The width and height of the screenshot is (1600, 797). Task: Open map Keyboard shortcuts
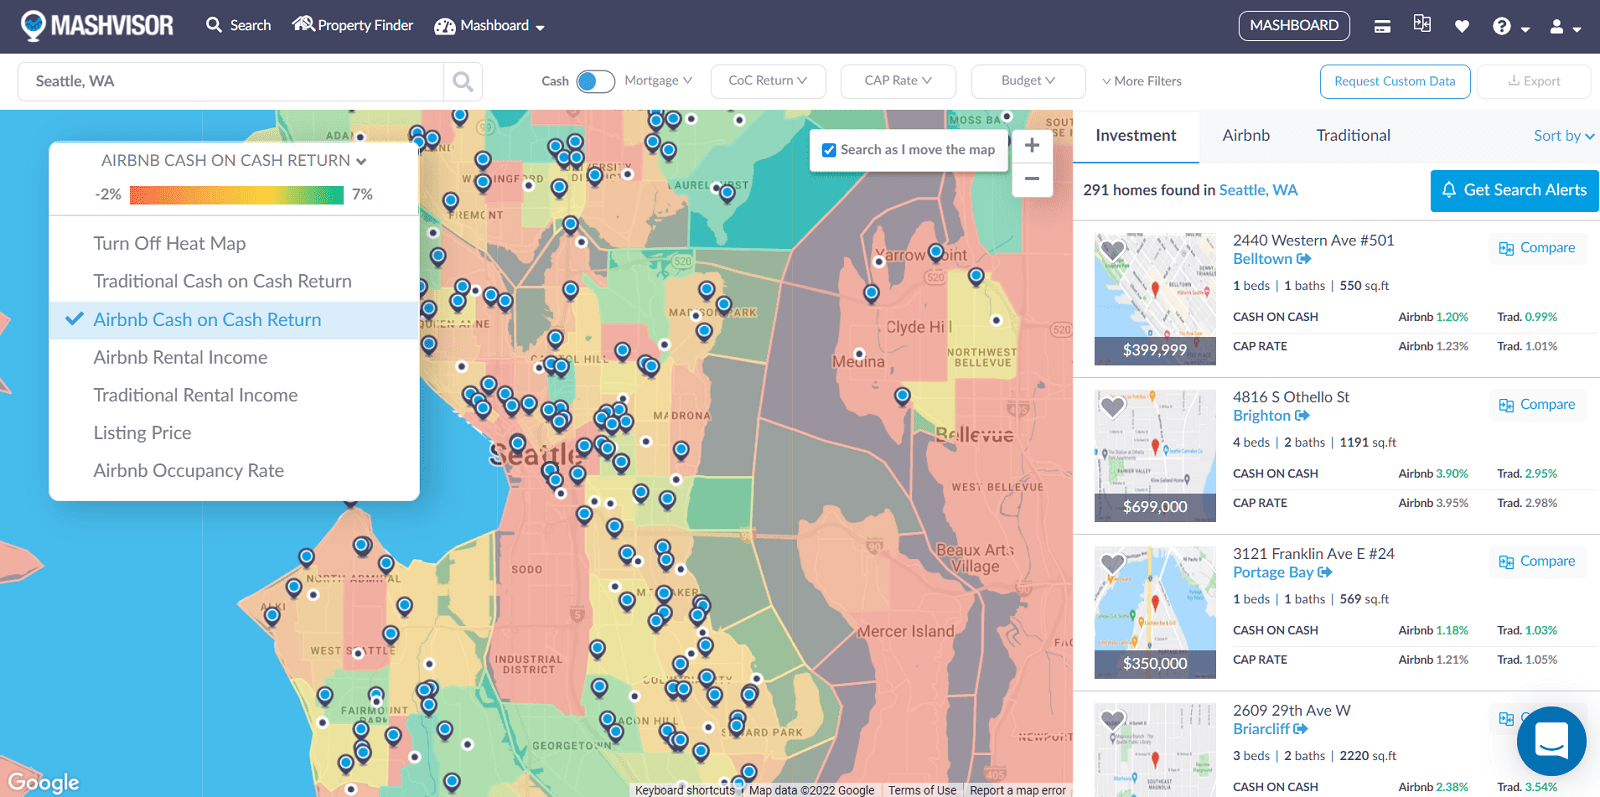(685, 790)
